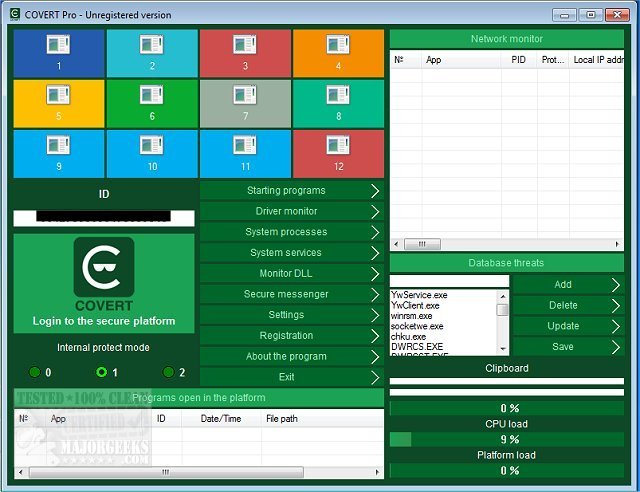This screenshot has width=640, height=492.
Task: Open System processes from the menu
Action: 291,232
